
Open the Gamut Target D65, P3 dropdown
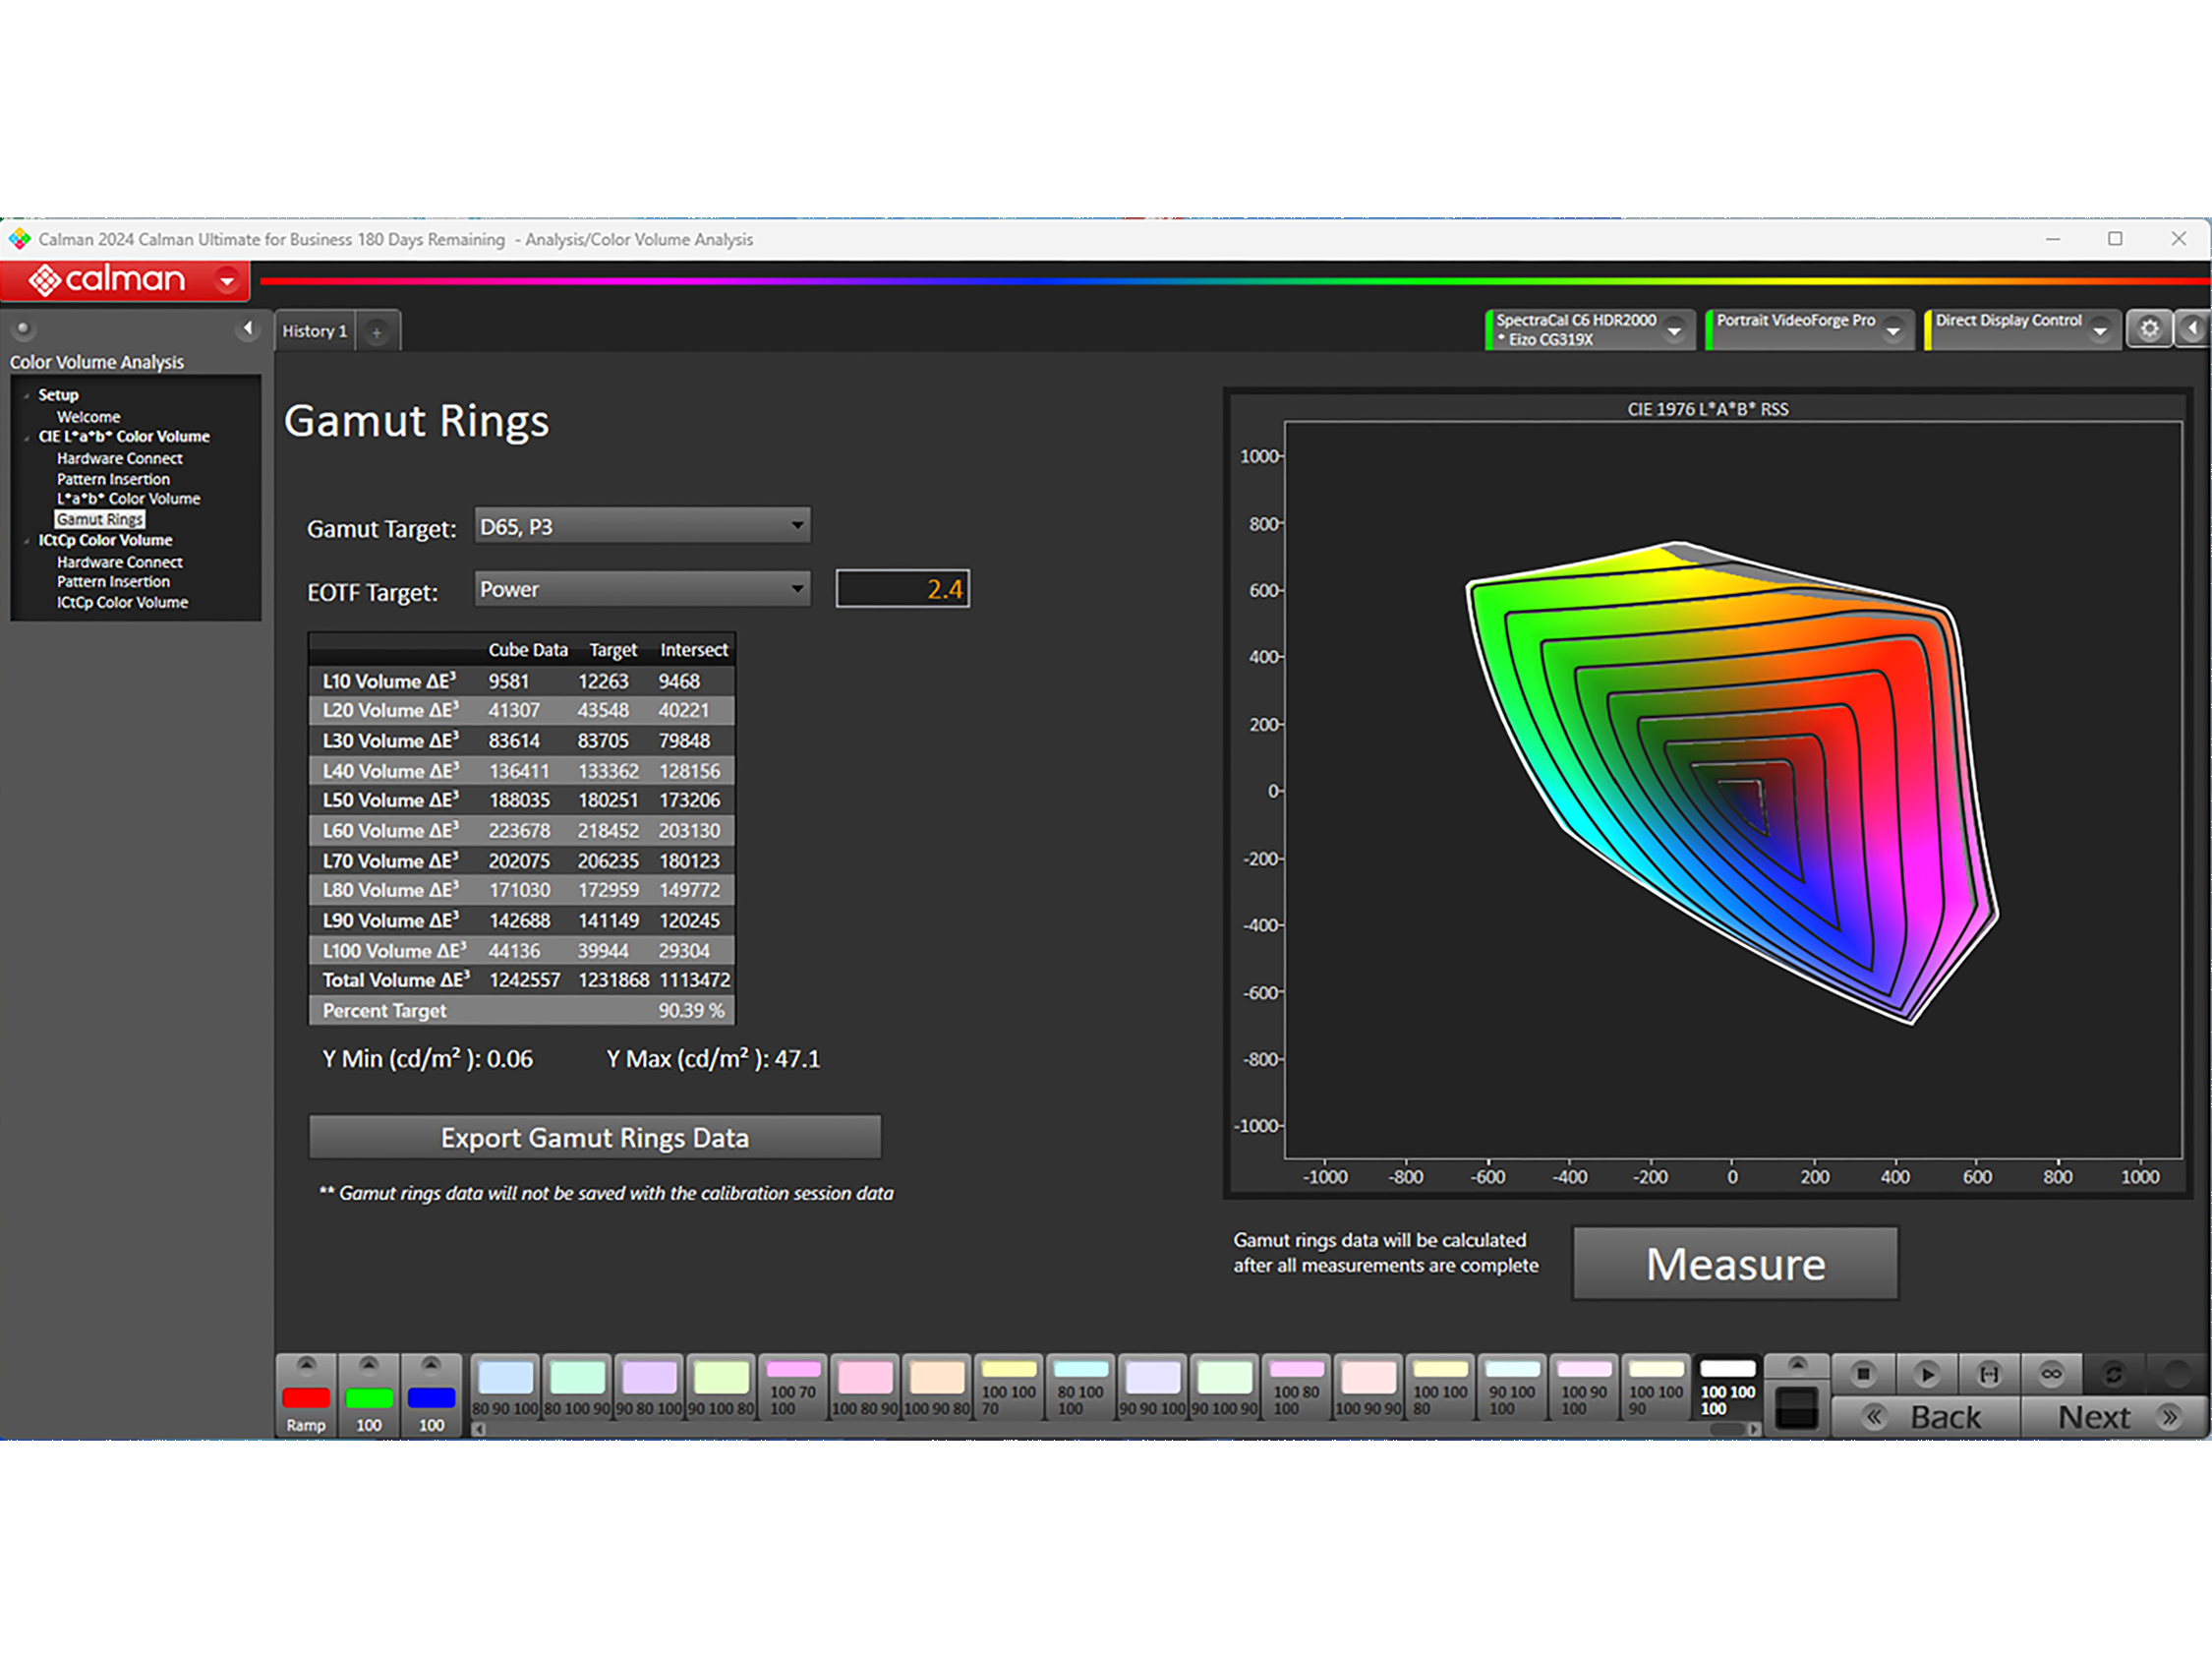click(642, 526)
